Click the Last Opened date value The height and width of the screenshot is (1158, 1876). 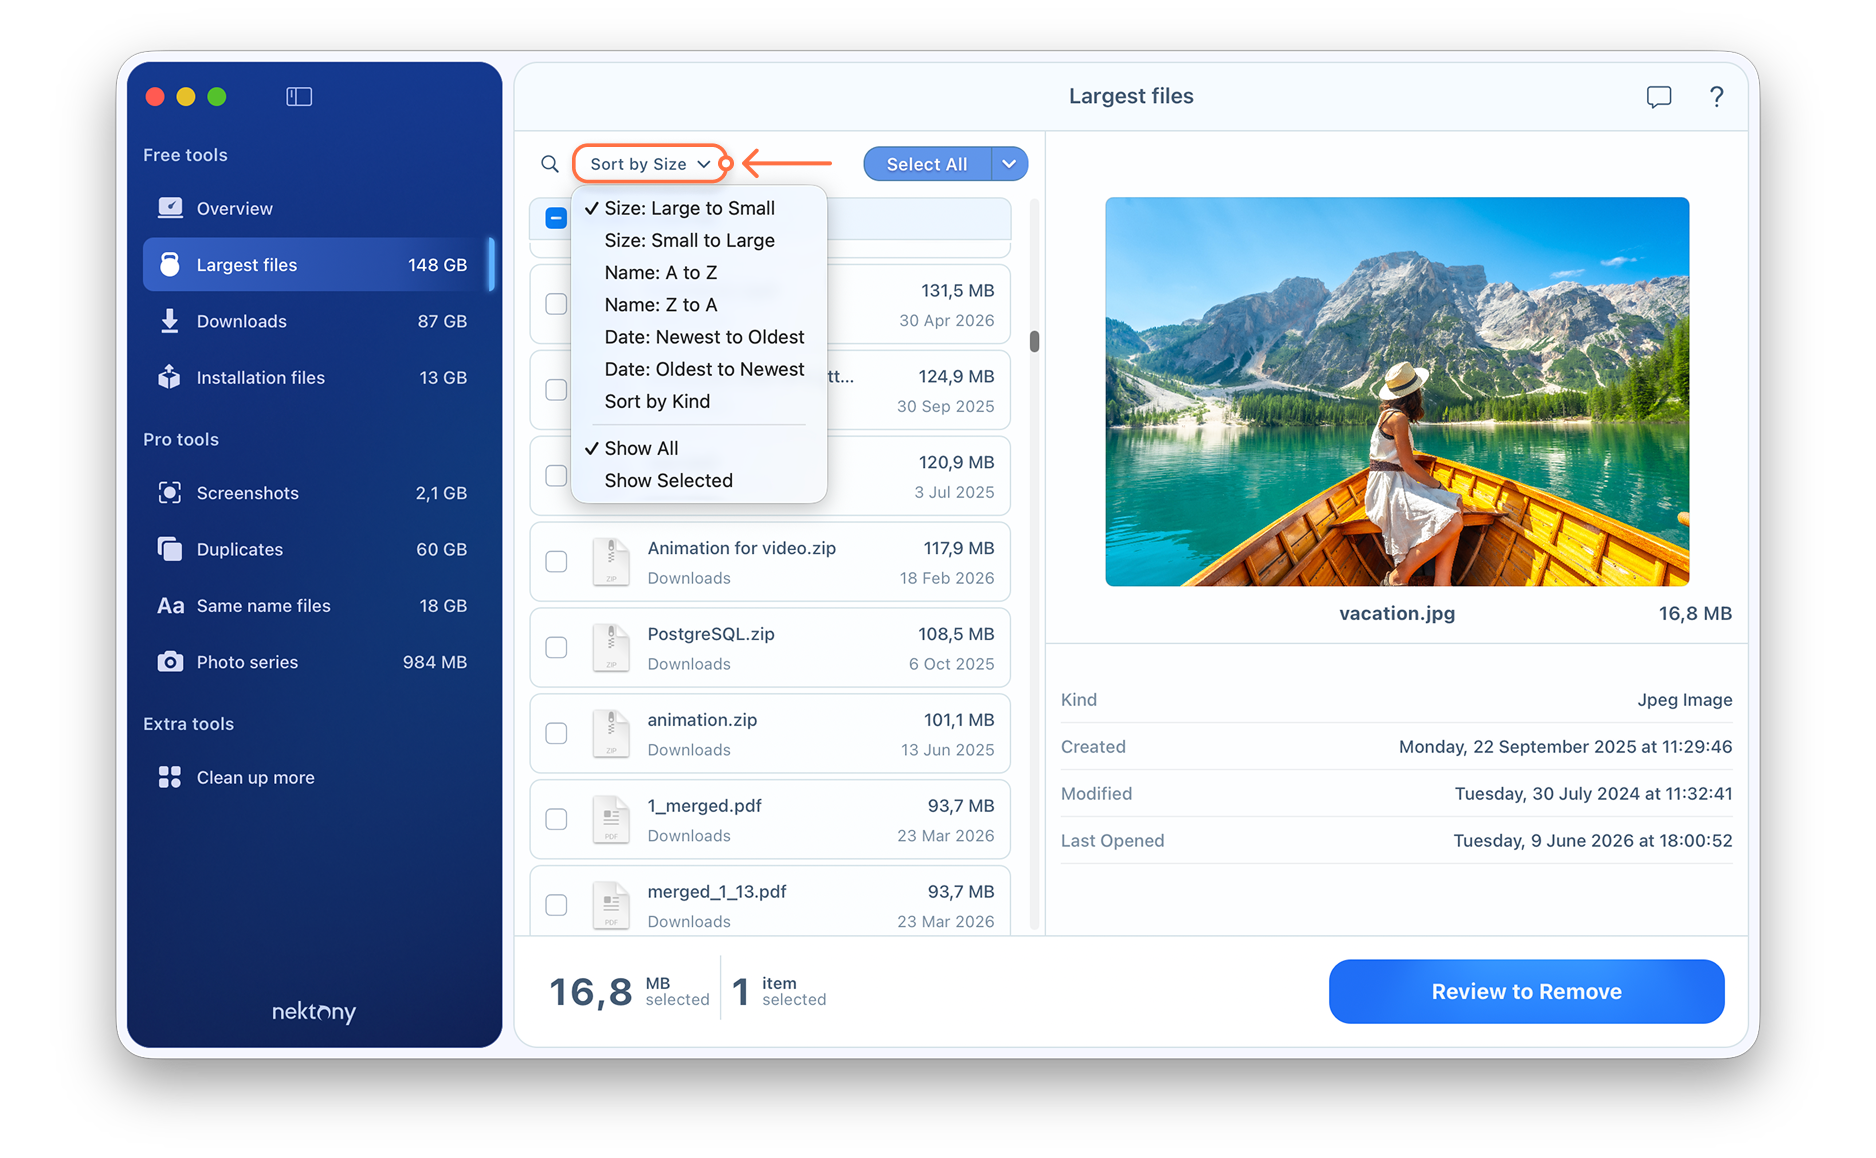click(x=1592, y=840)
